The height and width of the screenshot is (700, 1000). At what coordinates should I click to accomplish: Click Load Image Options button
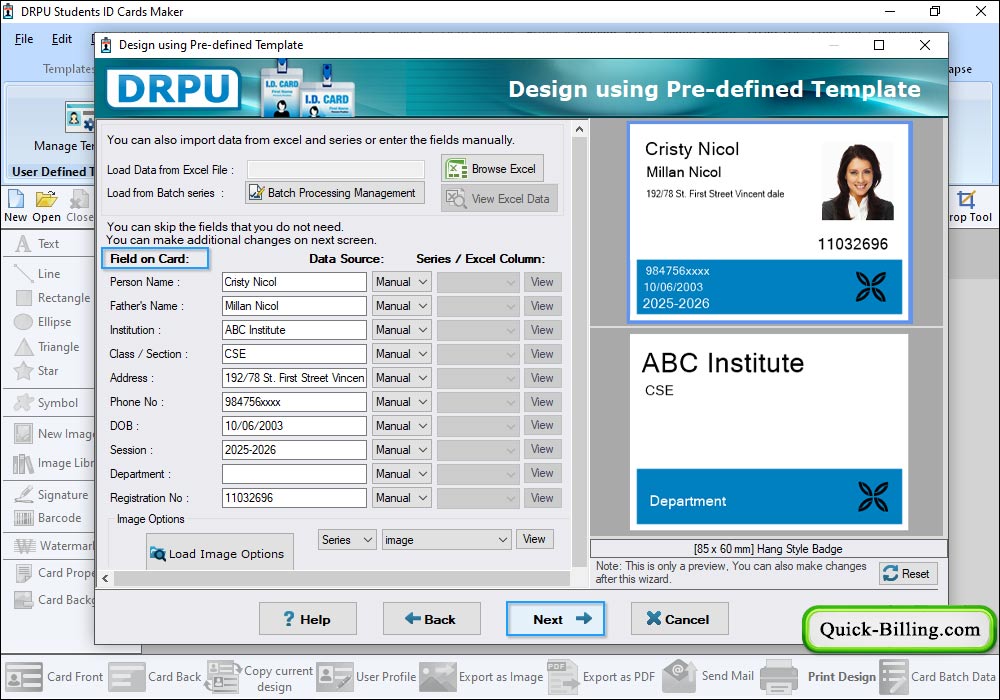click(220, 553)
